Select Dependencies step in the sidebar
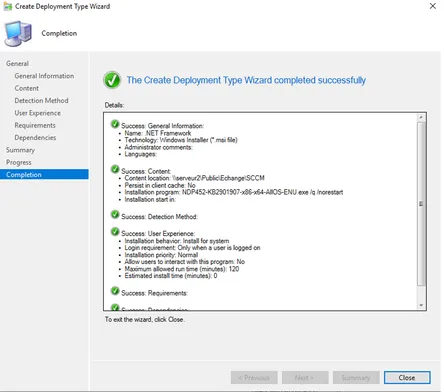 35,138
